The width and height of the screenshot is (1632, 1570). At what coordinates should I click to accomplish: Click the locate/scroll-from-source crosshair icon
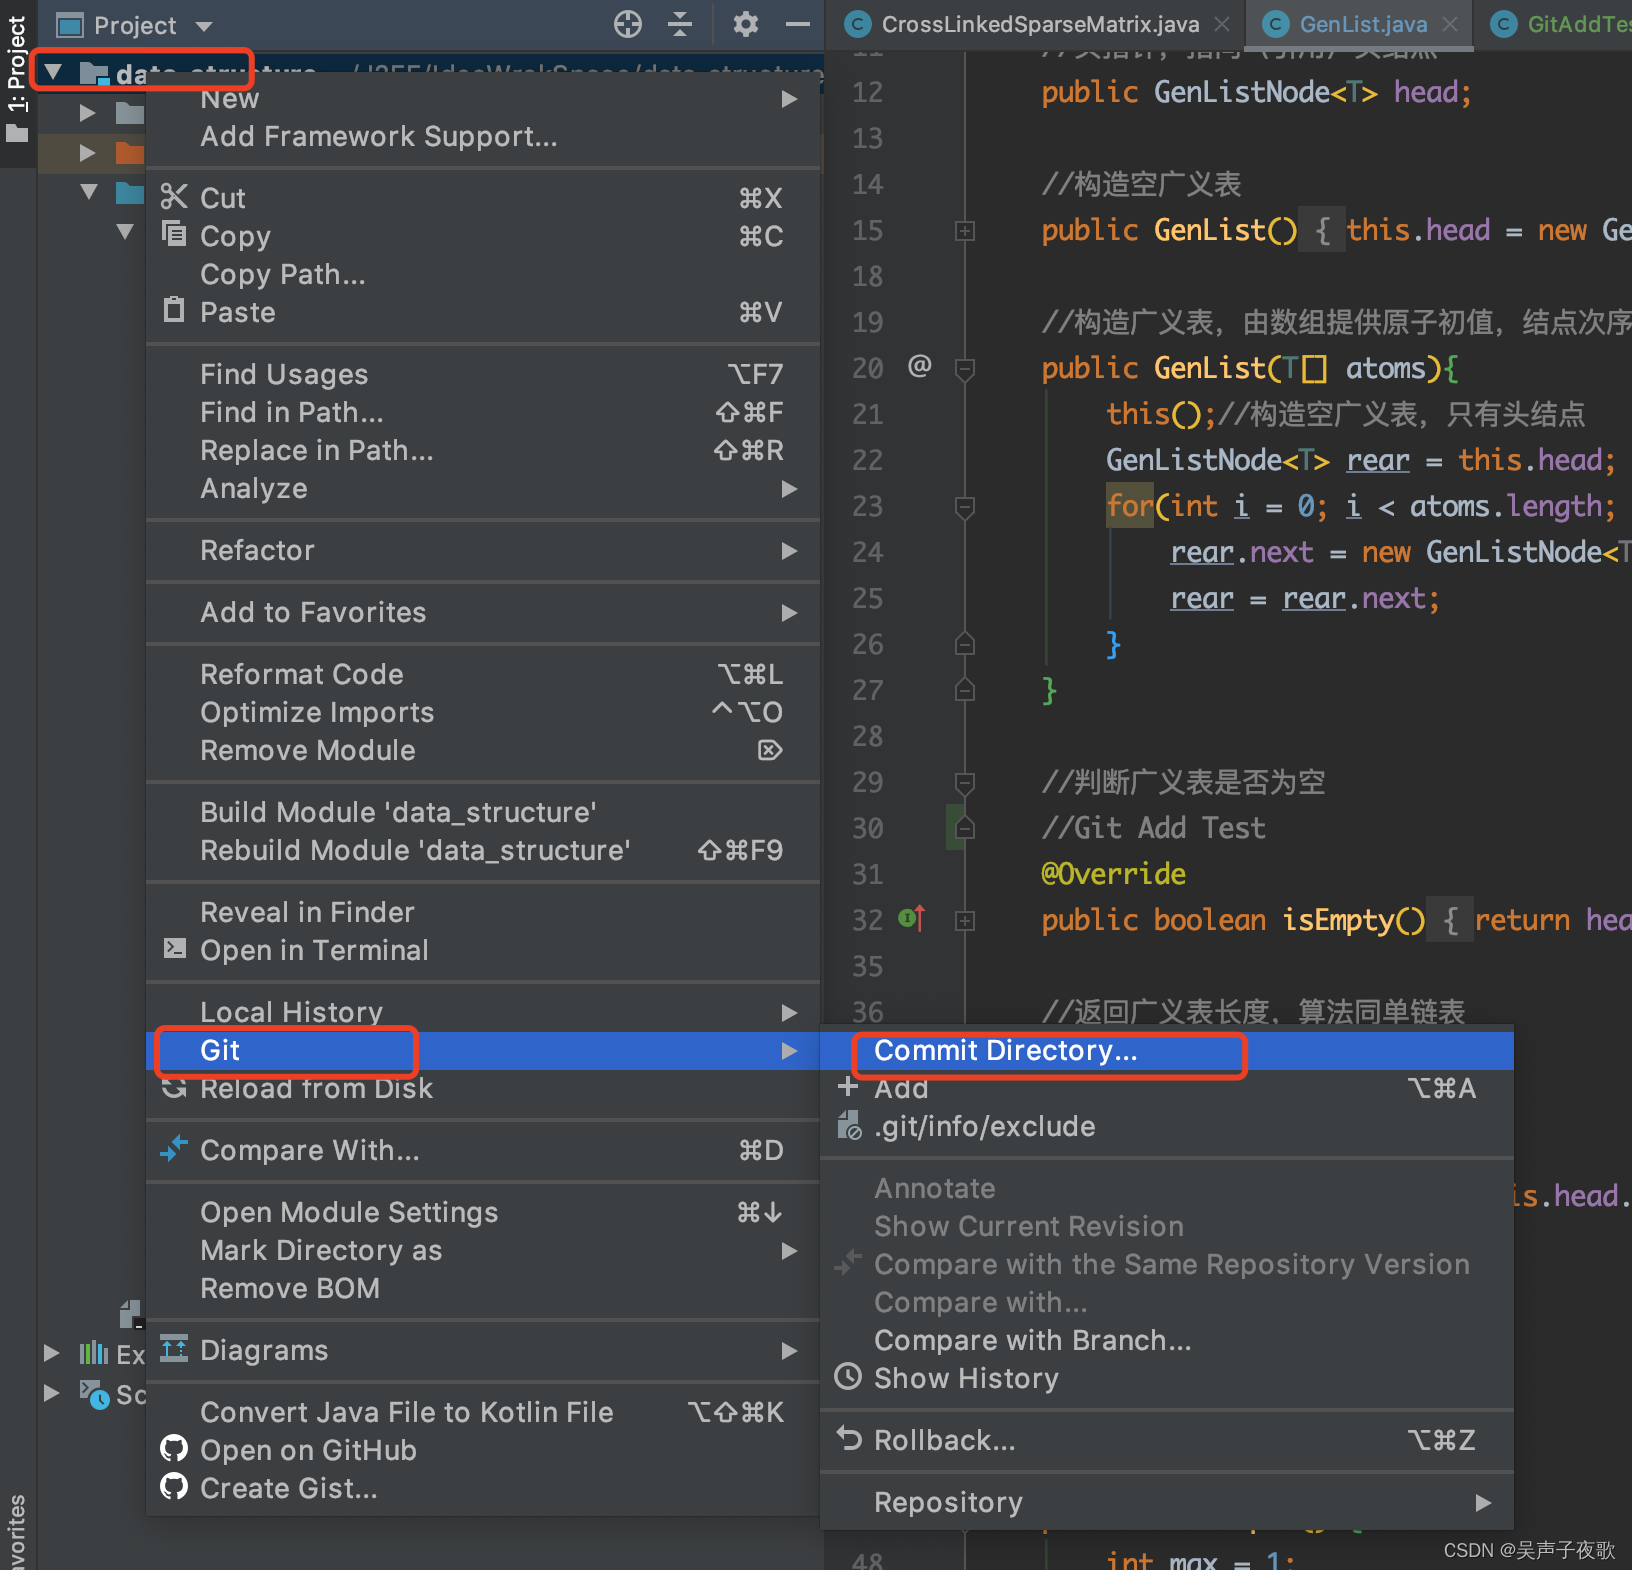pos(627,24)
